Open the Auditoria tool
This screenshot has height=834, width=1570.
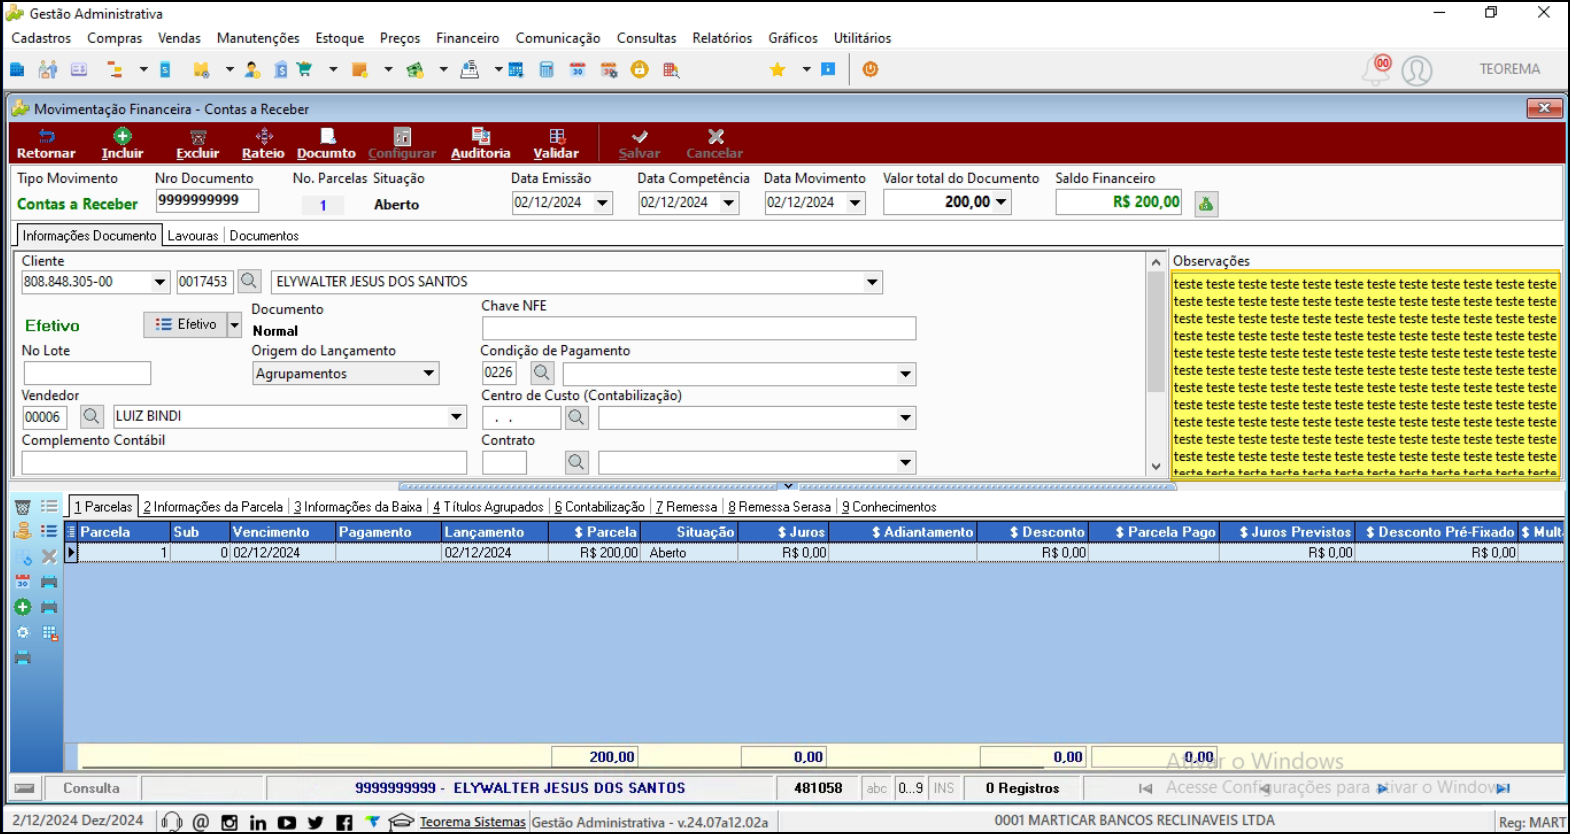[x=480, y=144]
